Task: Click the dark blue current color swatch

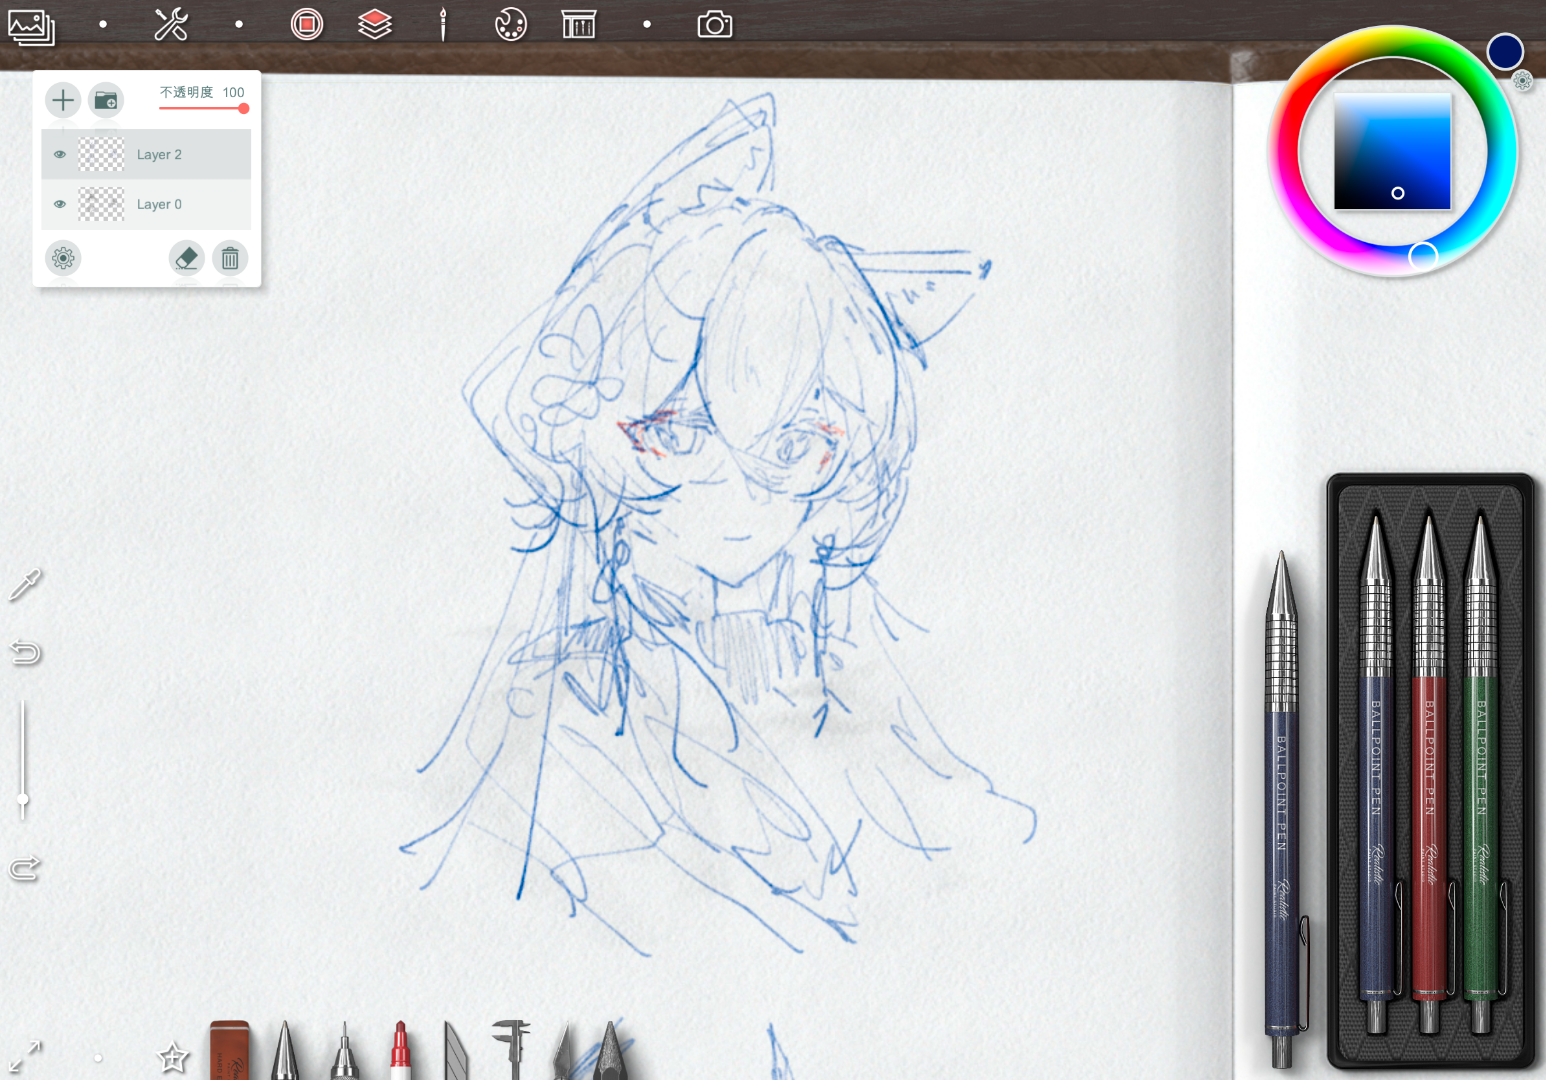Action: click(1504, 51)
